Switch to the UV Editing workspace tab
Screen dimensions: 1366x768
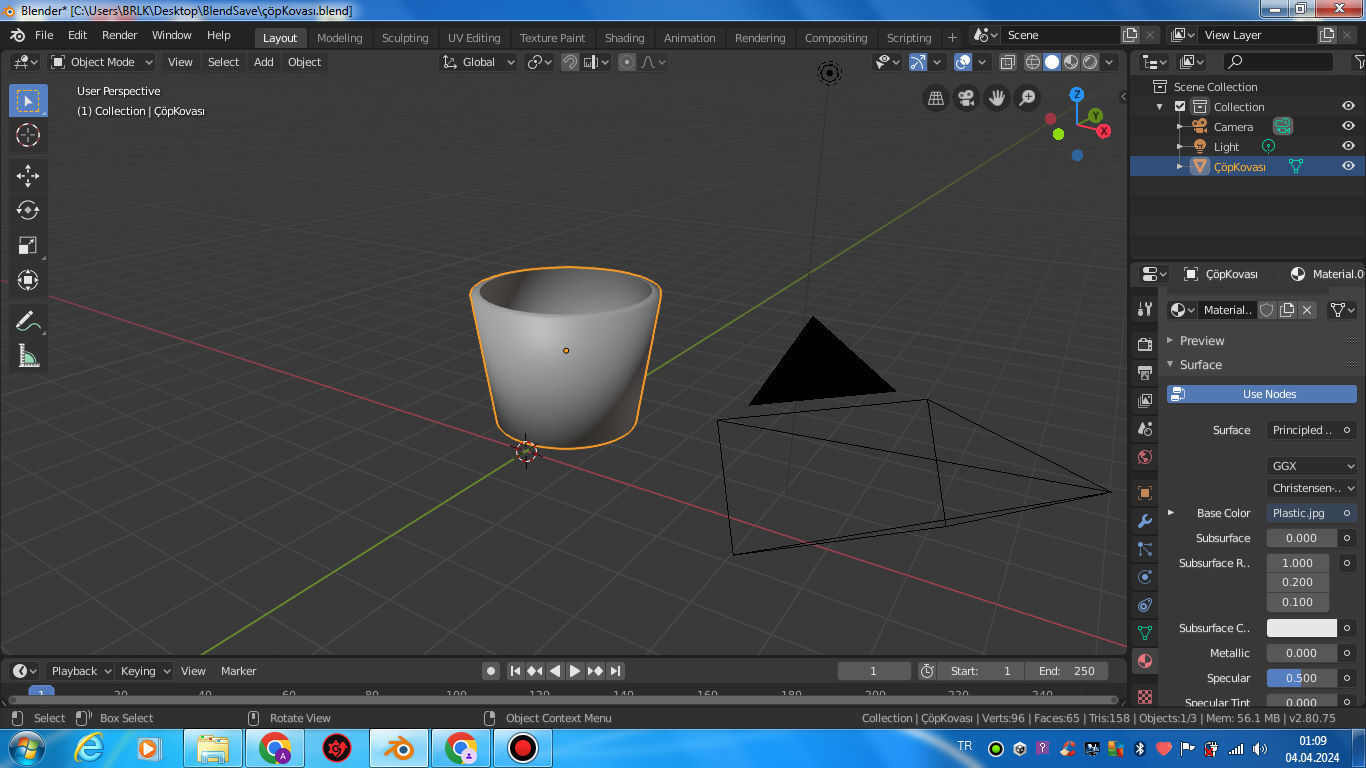click(x=474, y=38)
